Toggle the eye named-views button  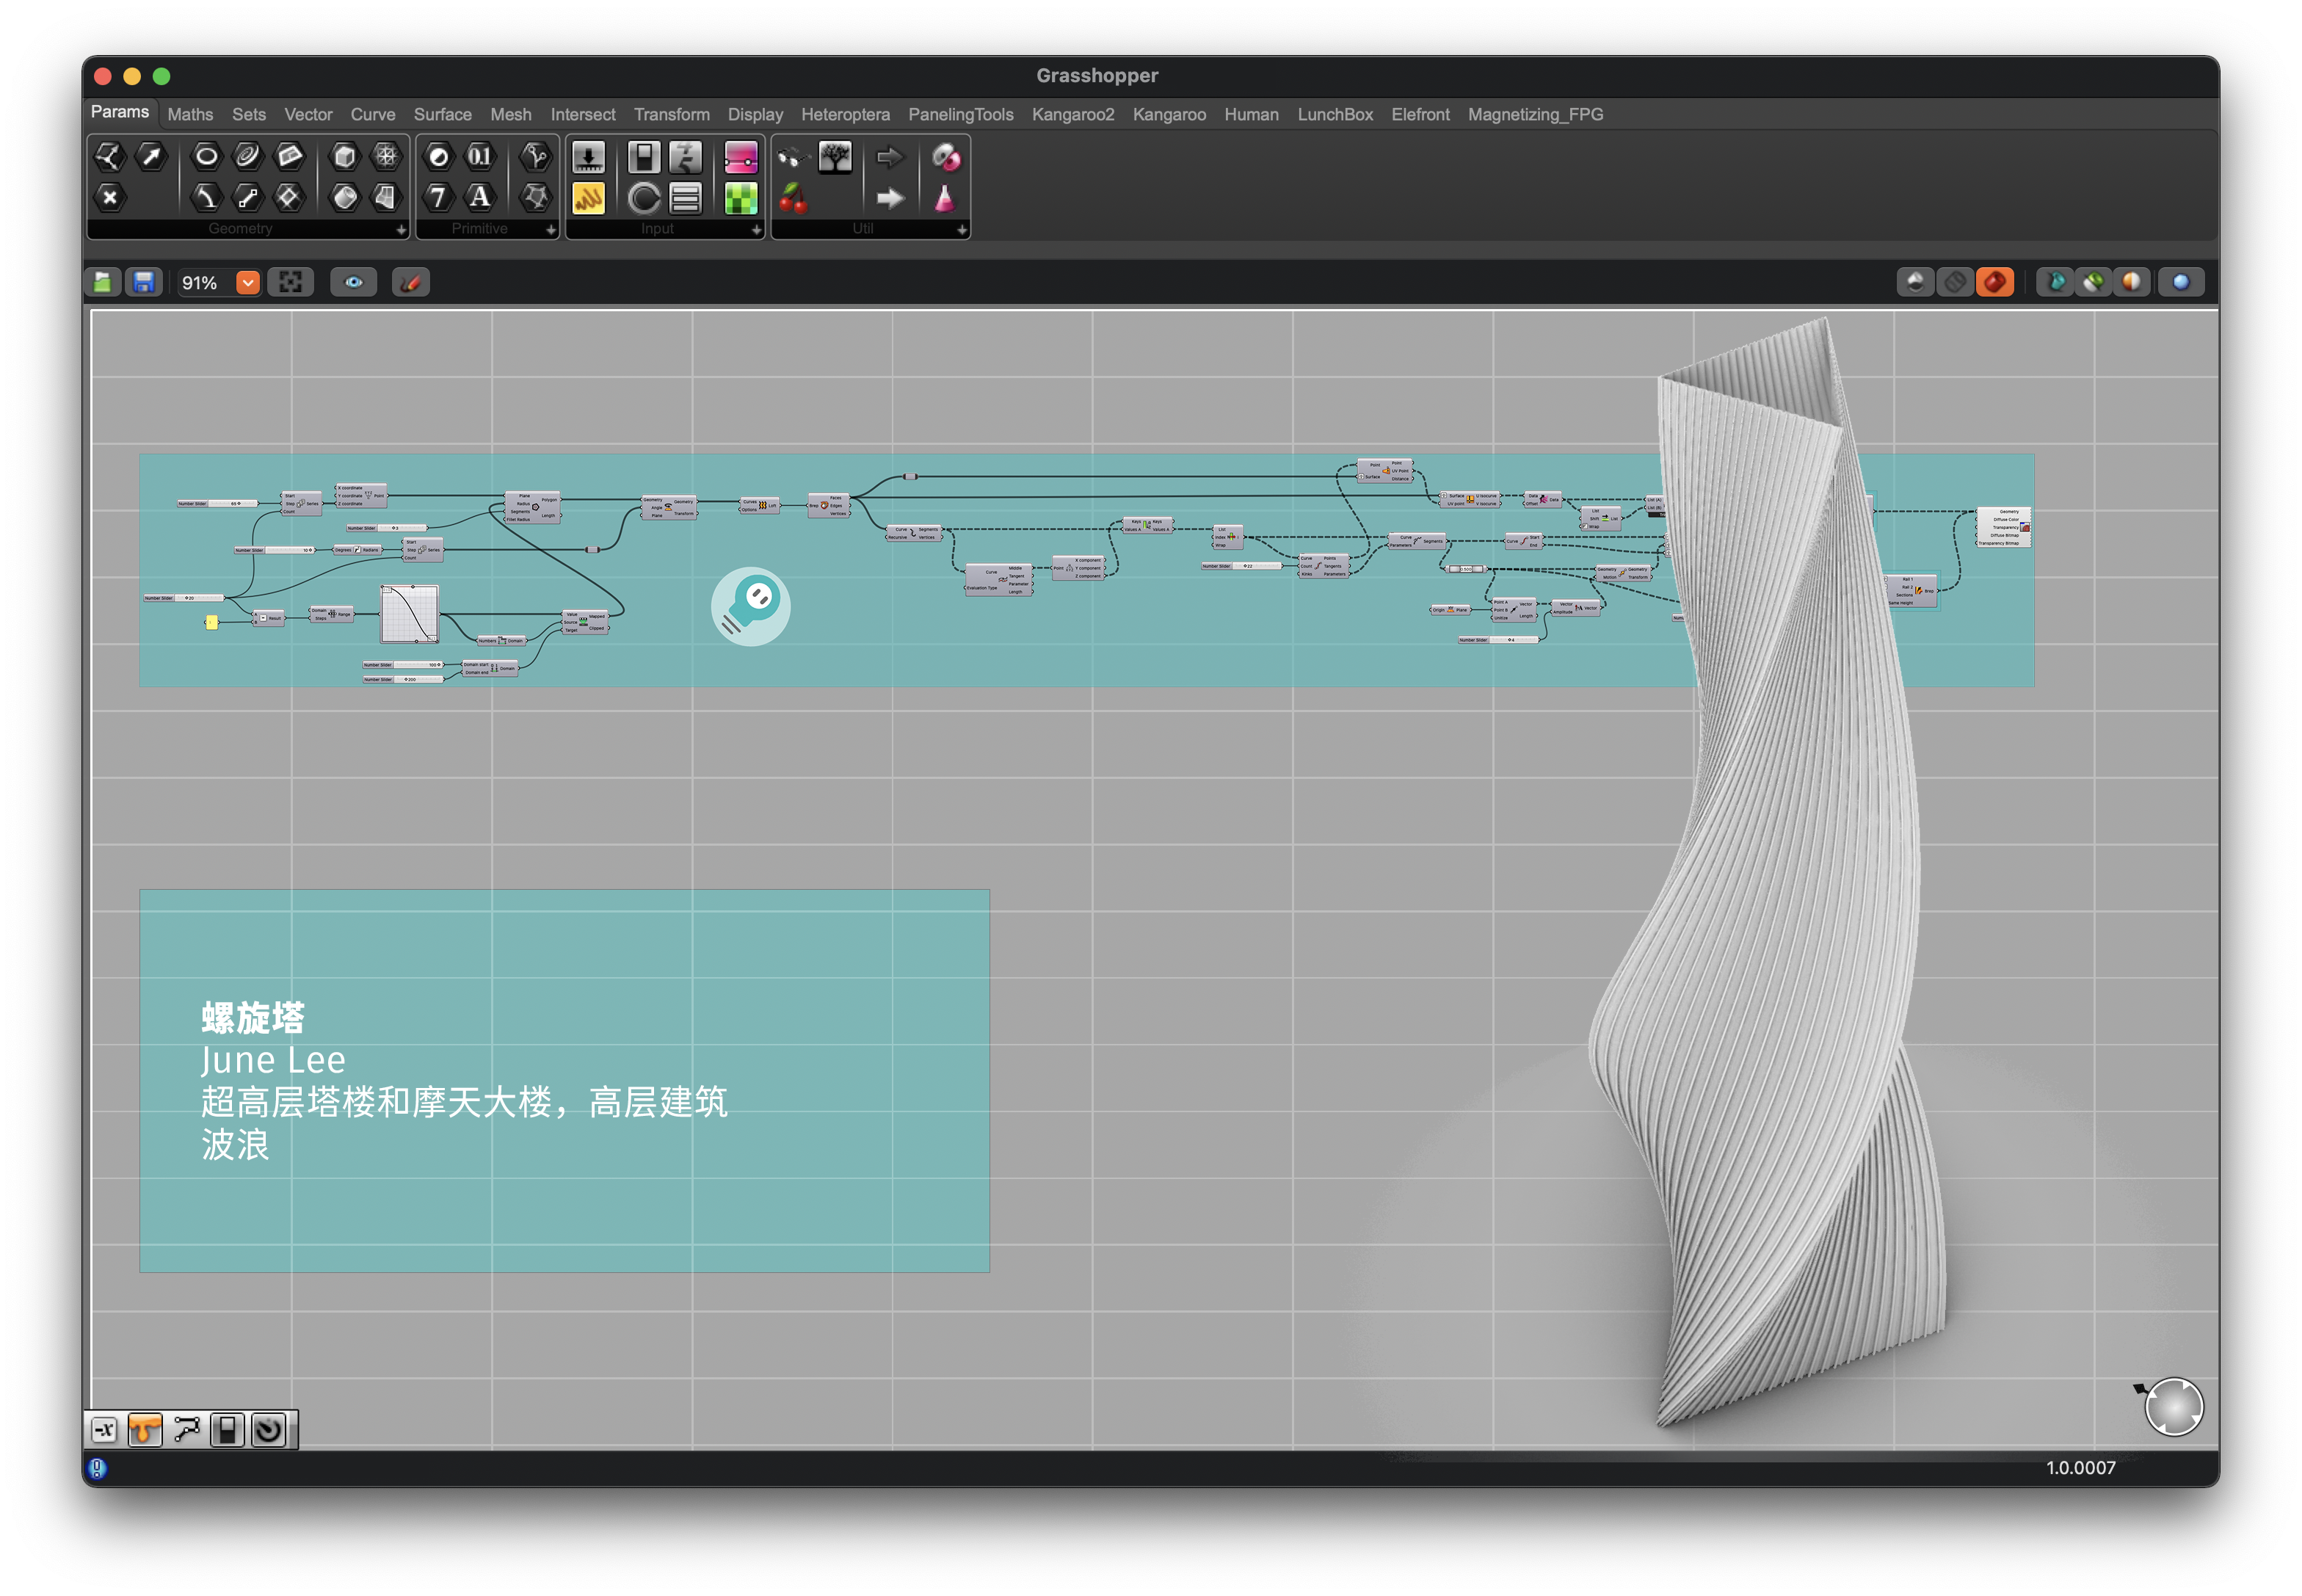point(354,283)
